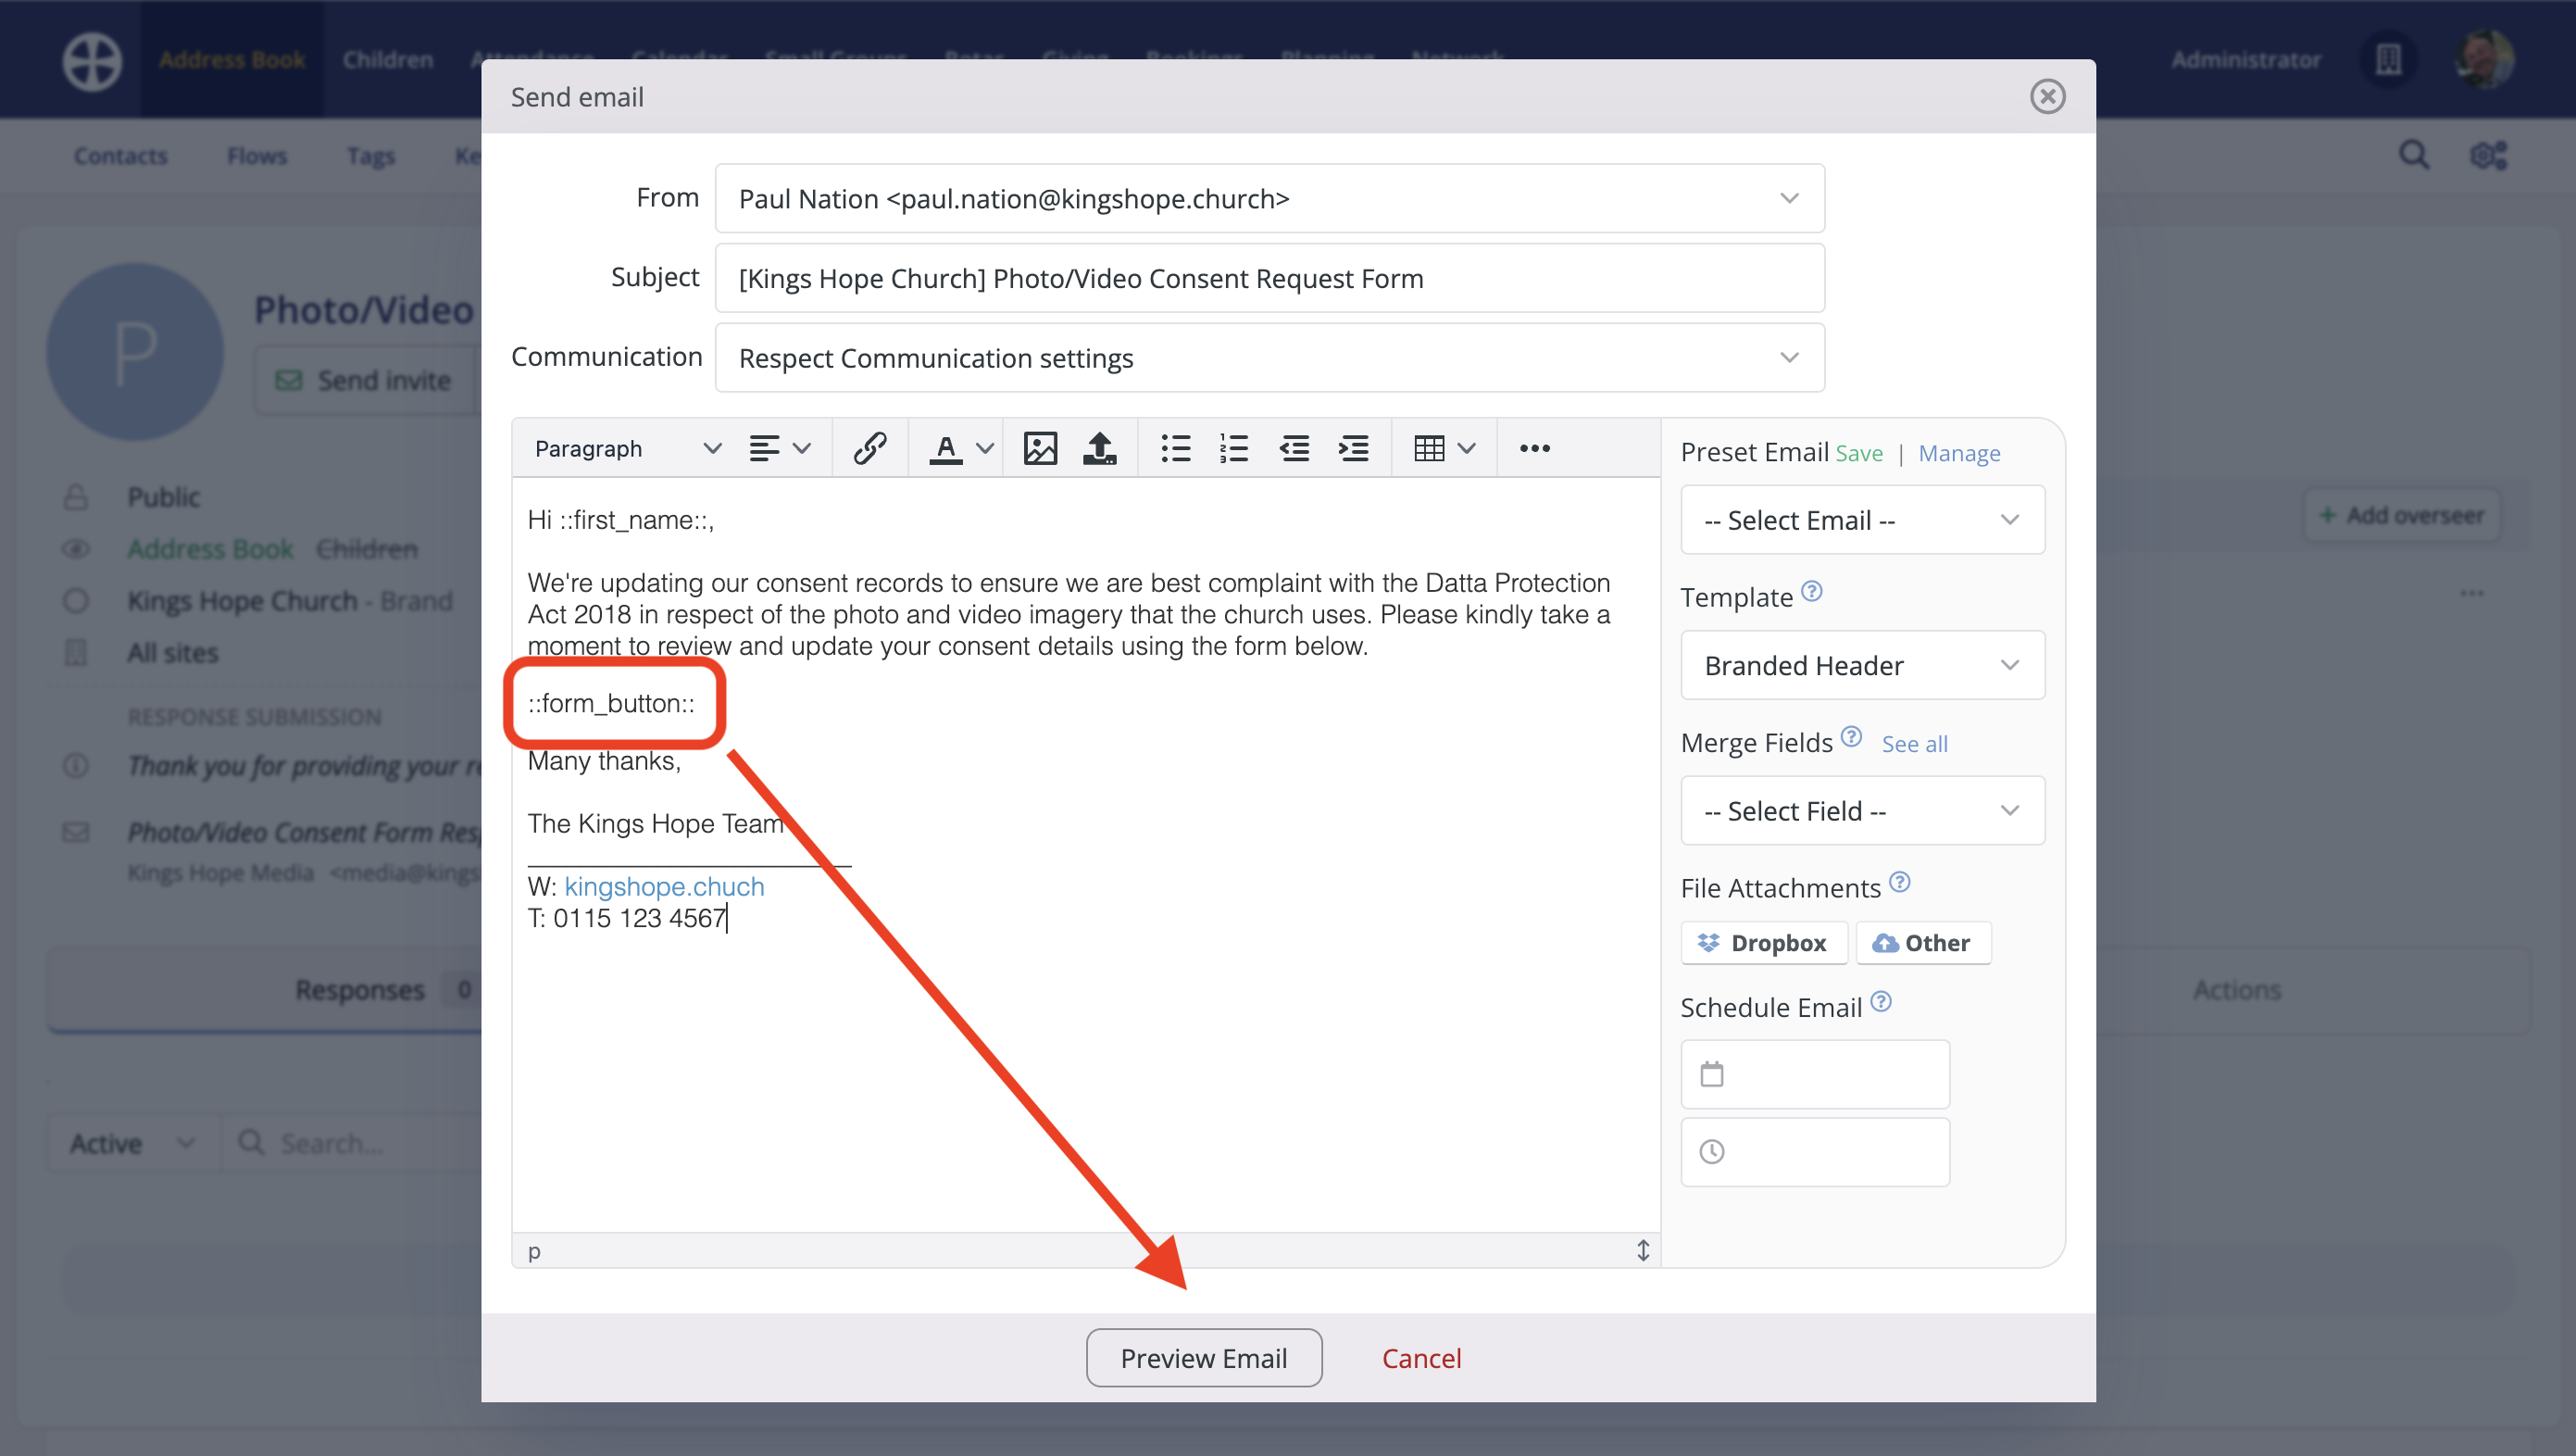
Task: Close the Send email dialog
Action: (2046, 96)
